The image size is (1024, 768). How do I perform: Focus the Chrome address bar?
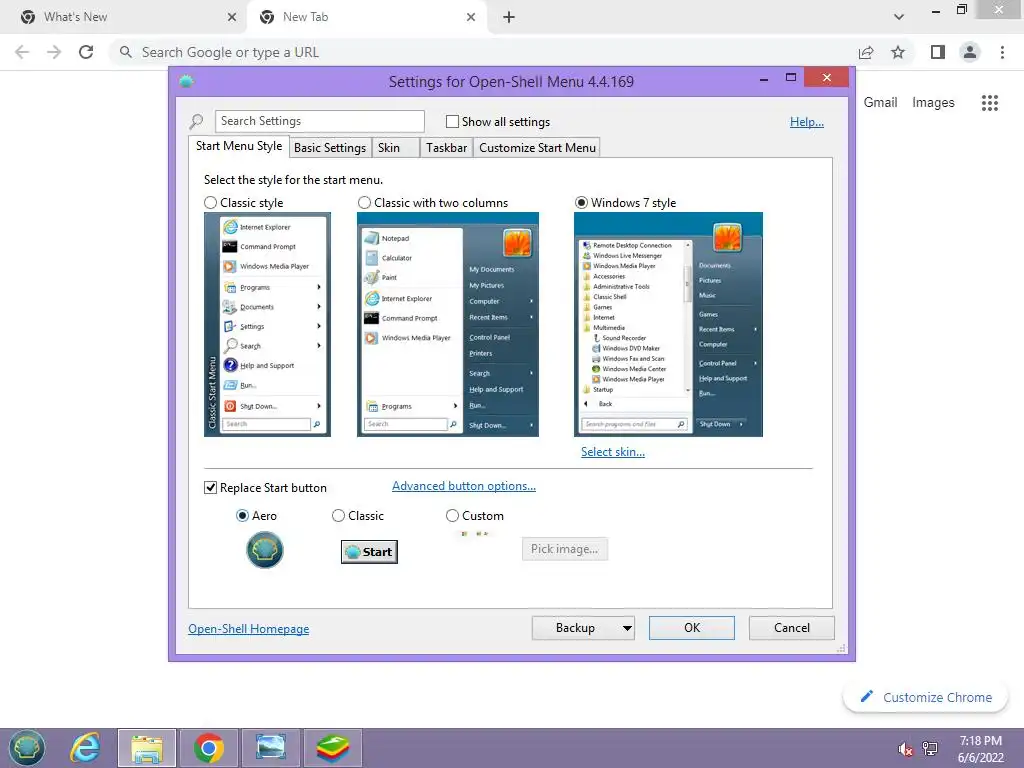pyautogui.click(x=483, y=52)
